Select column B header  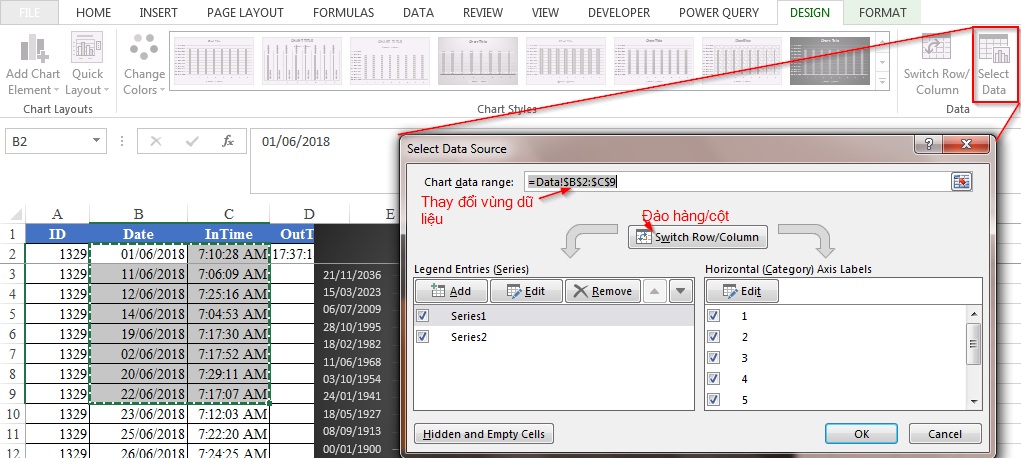tap(138, 214)
